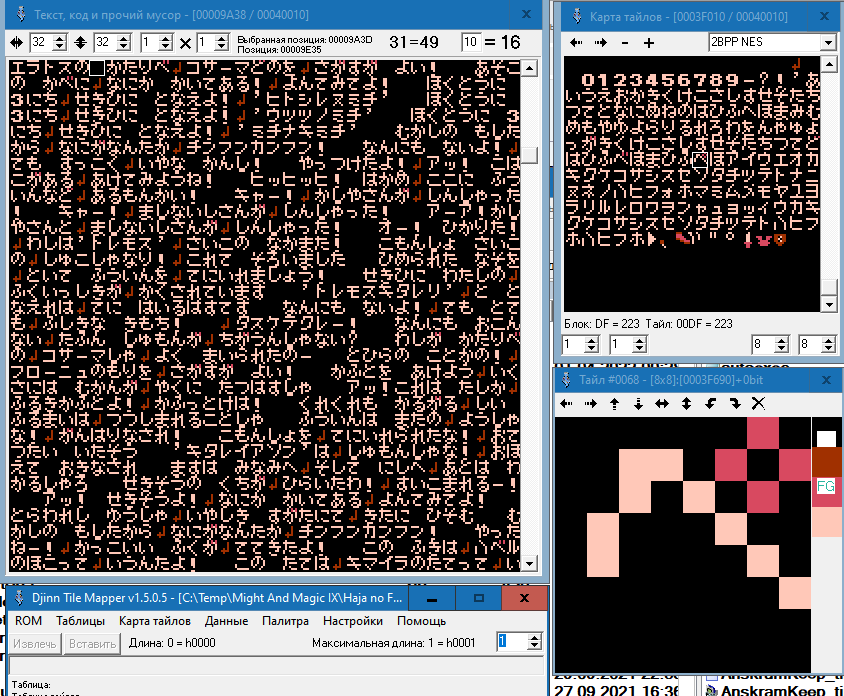Click the "Блок: DF = 223" status text

coord(602,324)
